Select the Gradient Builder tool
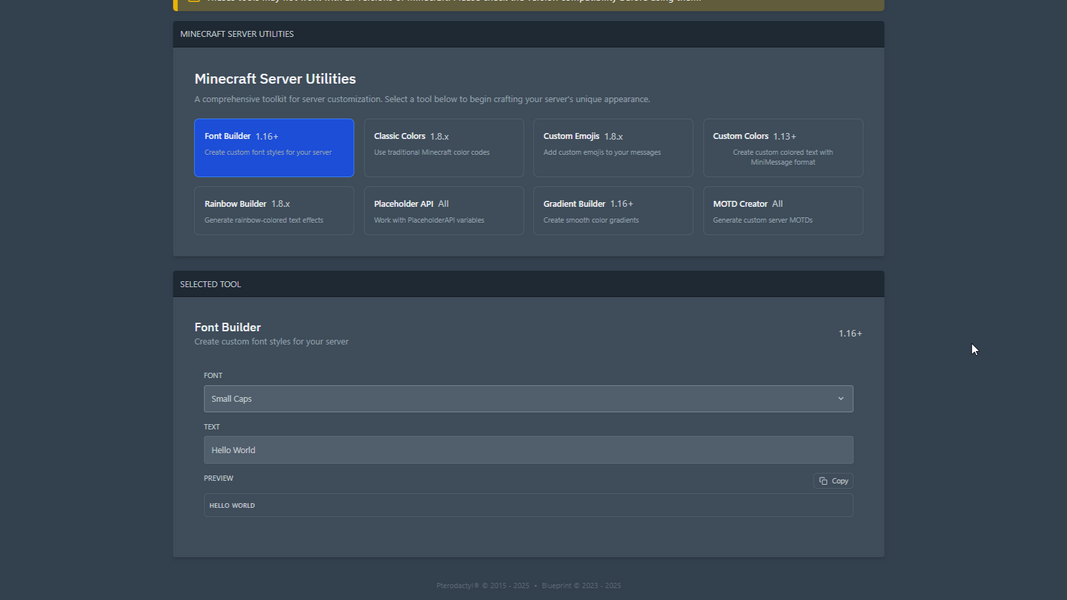1067x600 pixels. (x=612, y=211)
